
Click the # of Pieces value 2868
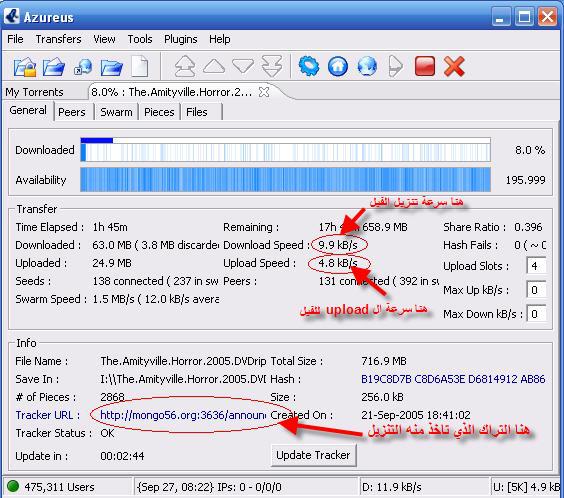(x=113, y=397)
